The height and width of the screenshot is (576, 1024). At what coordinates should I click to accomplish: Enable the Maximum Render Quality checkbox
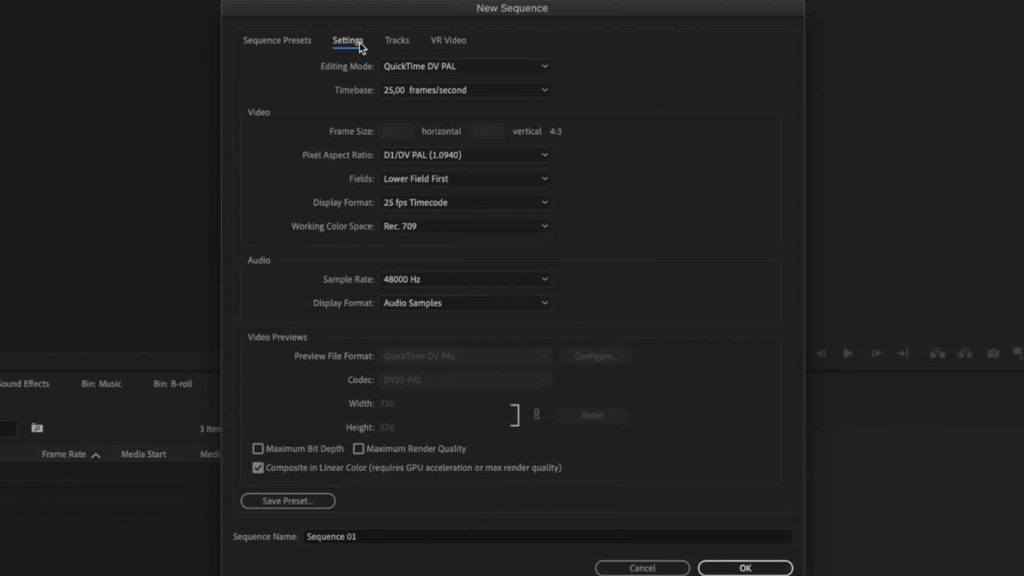[x=359, y=449]
